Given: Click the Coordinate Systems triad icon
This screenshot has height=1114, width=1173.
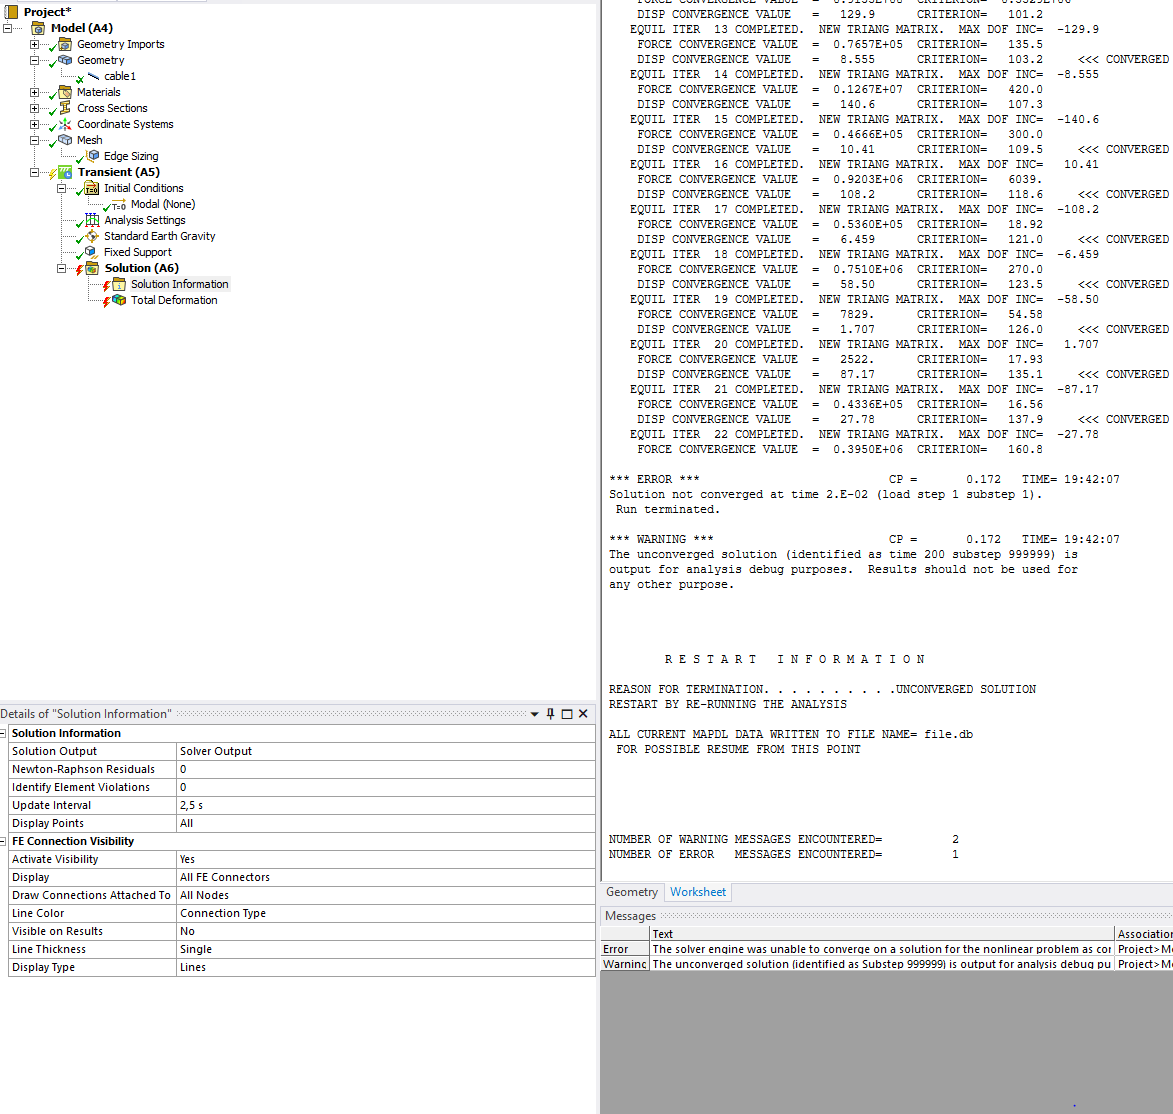Looking at the screenshot, I should coord(65,124).
